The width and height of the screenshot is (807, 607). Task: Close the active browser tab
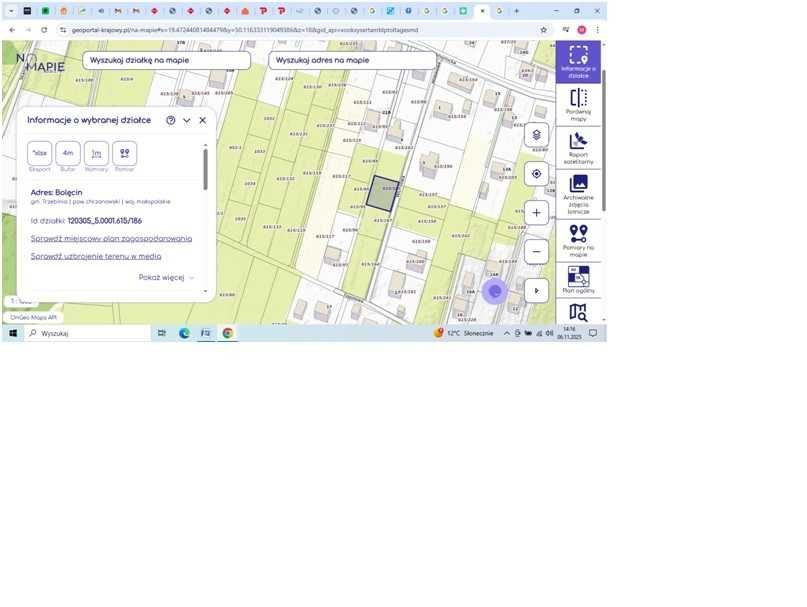(x=482, y=11)
